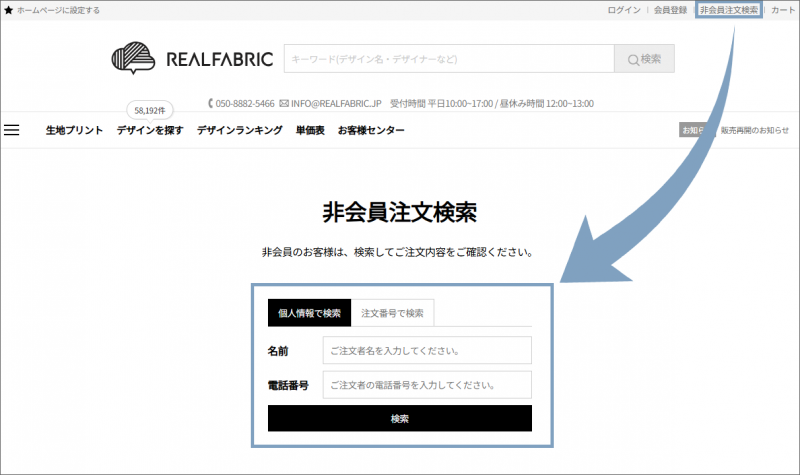
Task: Click the REALFABRIC logo
Action: [192, 59]
